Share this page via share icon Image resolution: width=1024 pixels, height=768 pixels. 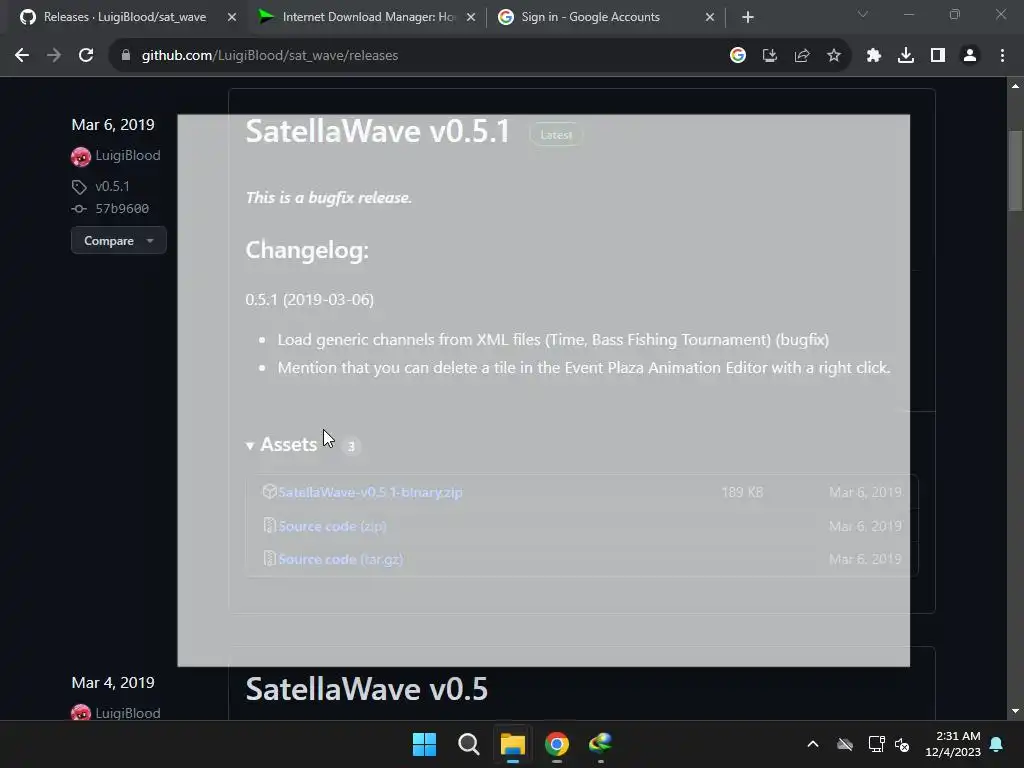click(802, 56)
